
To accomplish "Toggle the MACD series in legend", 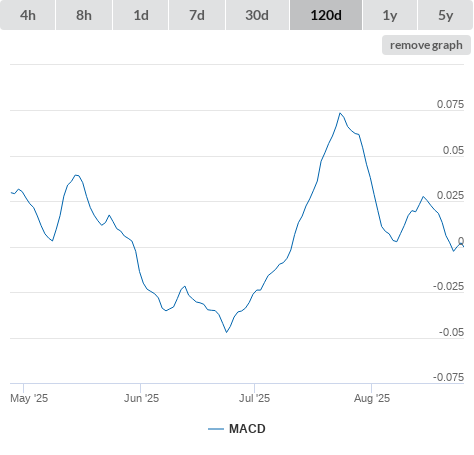I will (x=247, y=429).
